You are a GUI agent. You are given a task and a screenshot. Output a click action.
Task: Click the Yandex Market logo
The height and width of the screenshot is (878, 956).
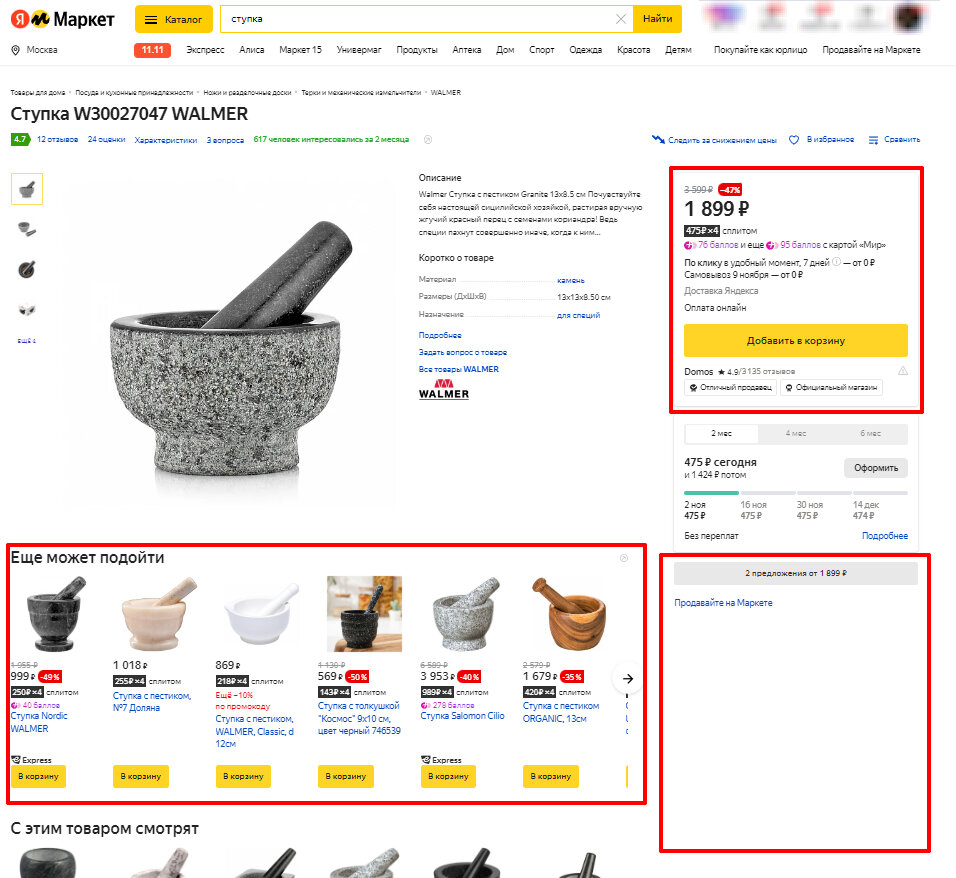pos(62,20)
